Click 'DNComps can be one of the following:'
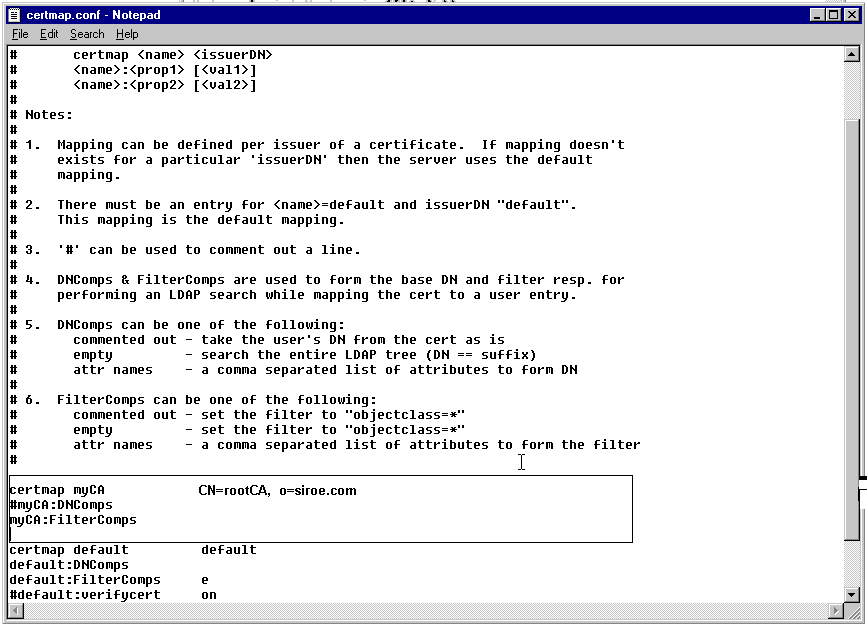Screen dimensions: 867x625 pyautogui.click(x=201, y=325)
